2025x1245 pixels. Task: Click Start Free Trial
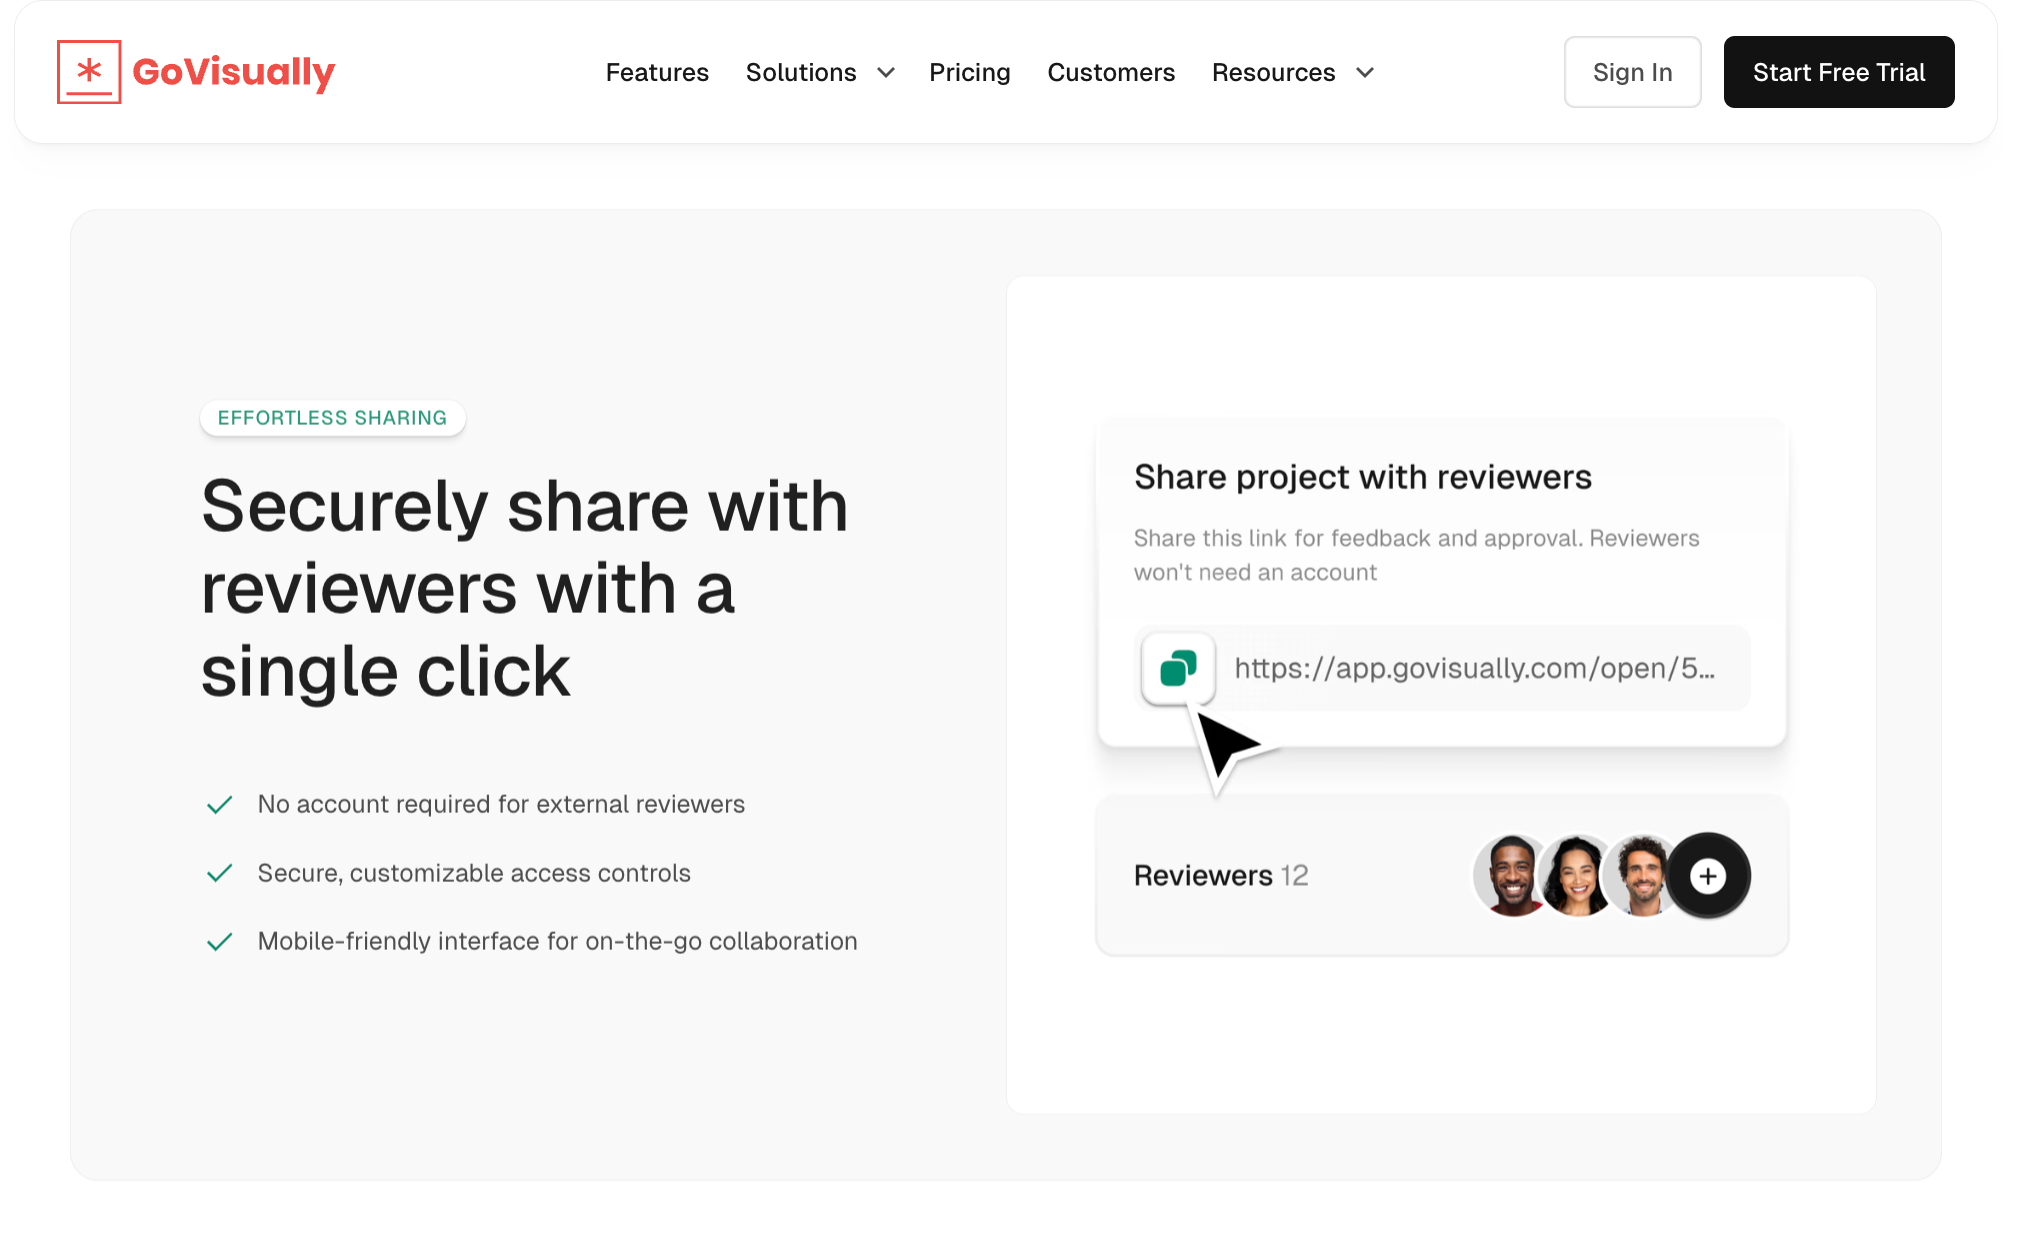(x=1839, y=71)
